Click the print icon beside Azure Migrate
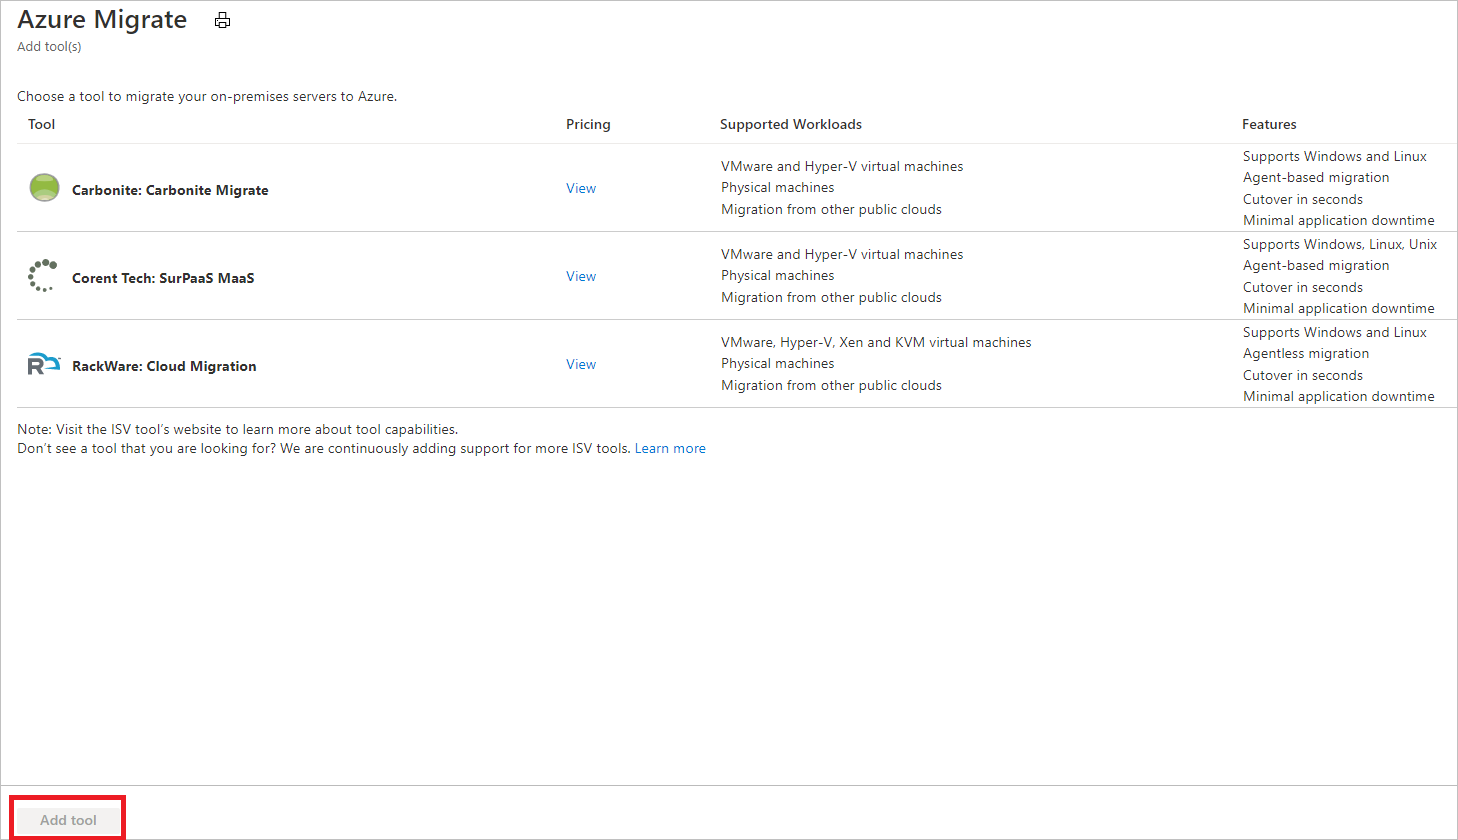Screen dimensions: 1458x840 click(x=222, y=21)
